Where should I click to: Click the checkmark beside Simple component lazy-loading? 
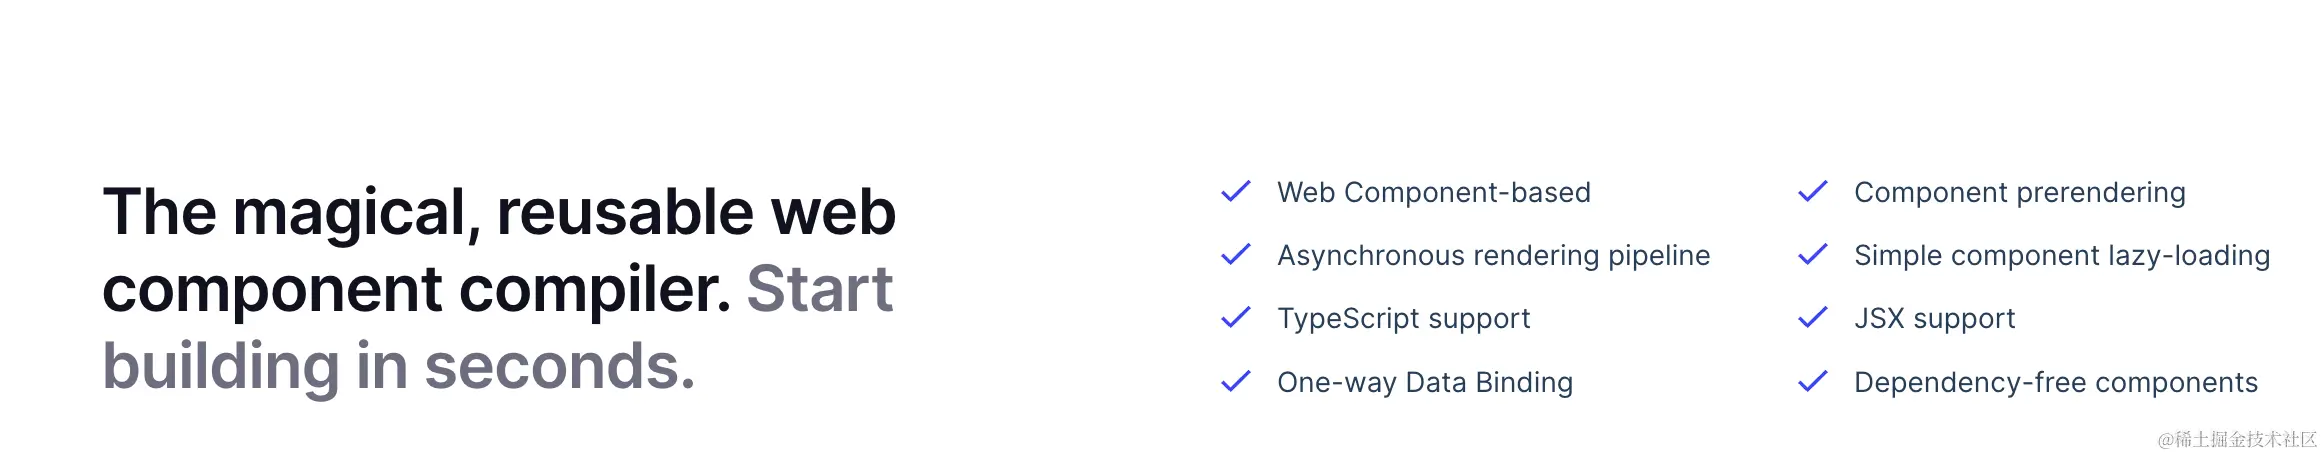click(1813, 255)
